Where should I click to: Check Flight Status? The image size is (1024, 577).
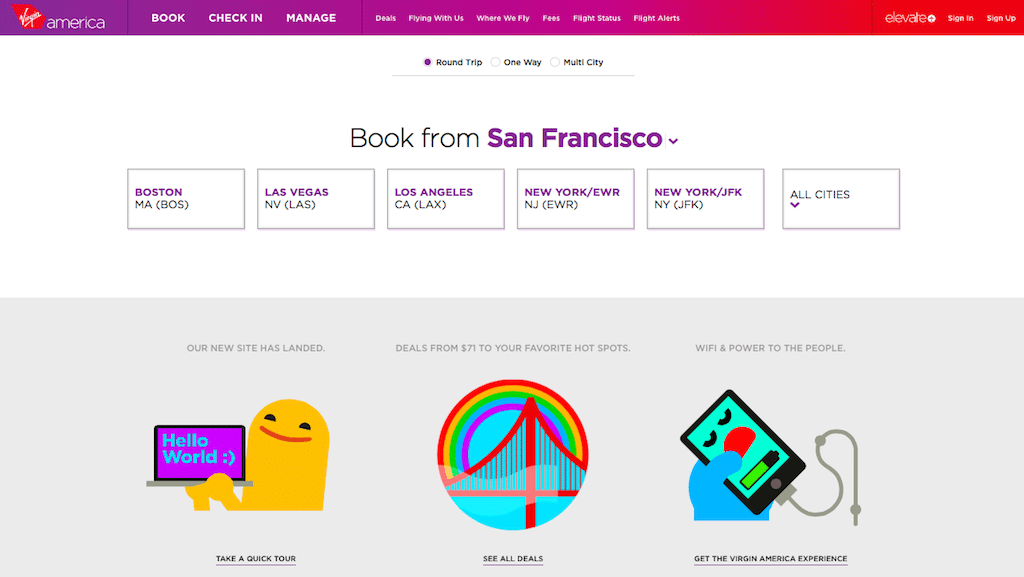point(596,18)
